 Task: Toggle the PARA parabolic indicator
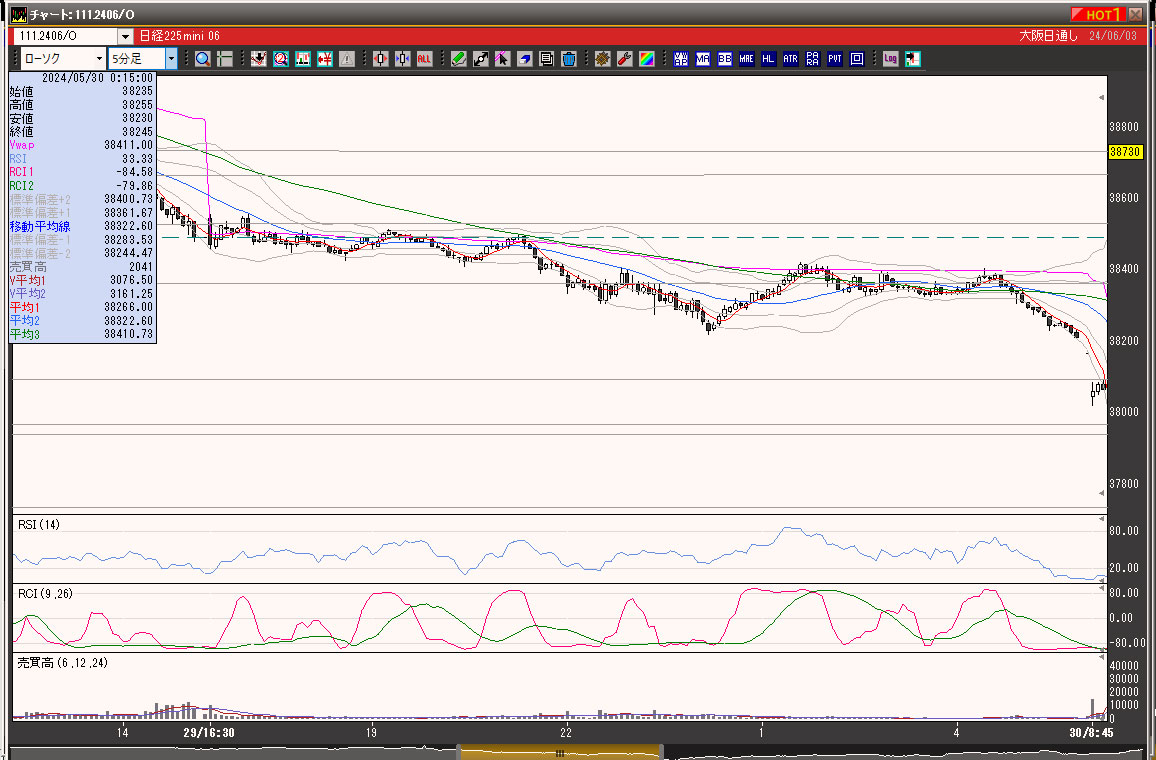[x=812, y=59]
